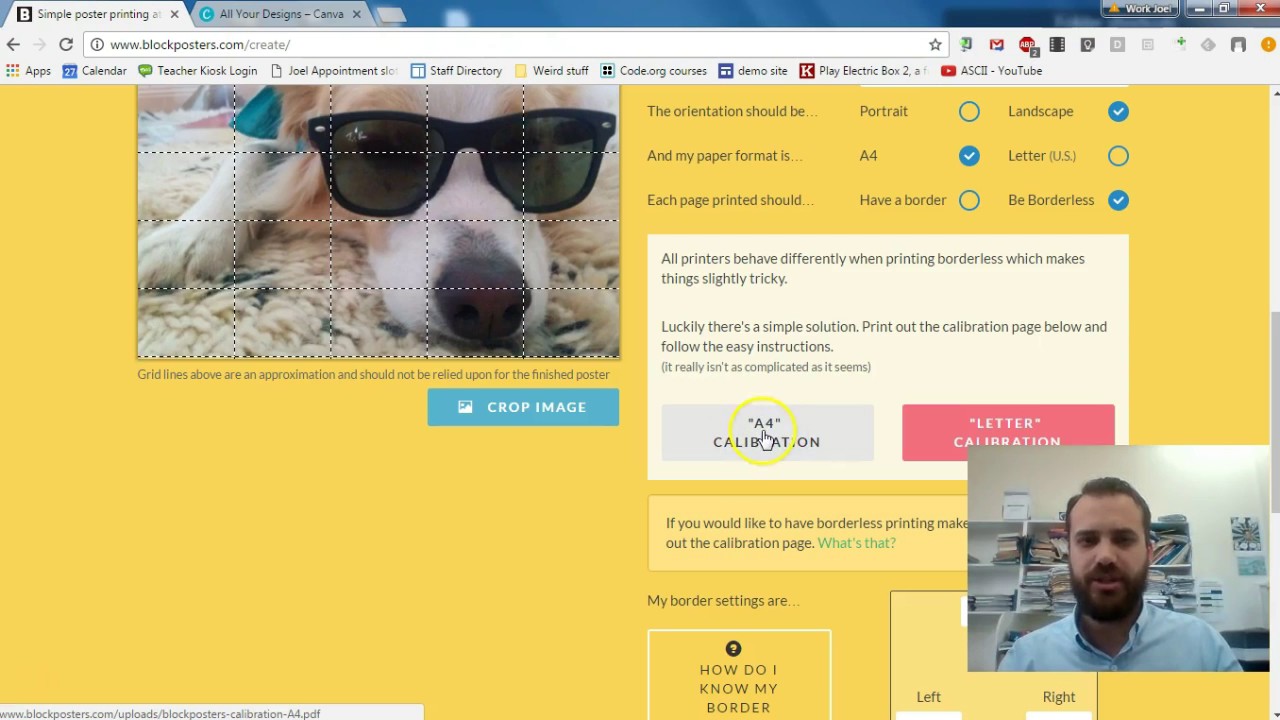Open a new browser tab
The image size is (1280, 720).
click(x=391, y=14)
